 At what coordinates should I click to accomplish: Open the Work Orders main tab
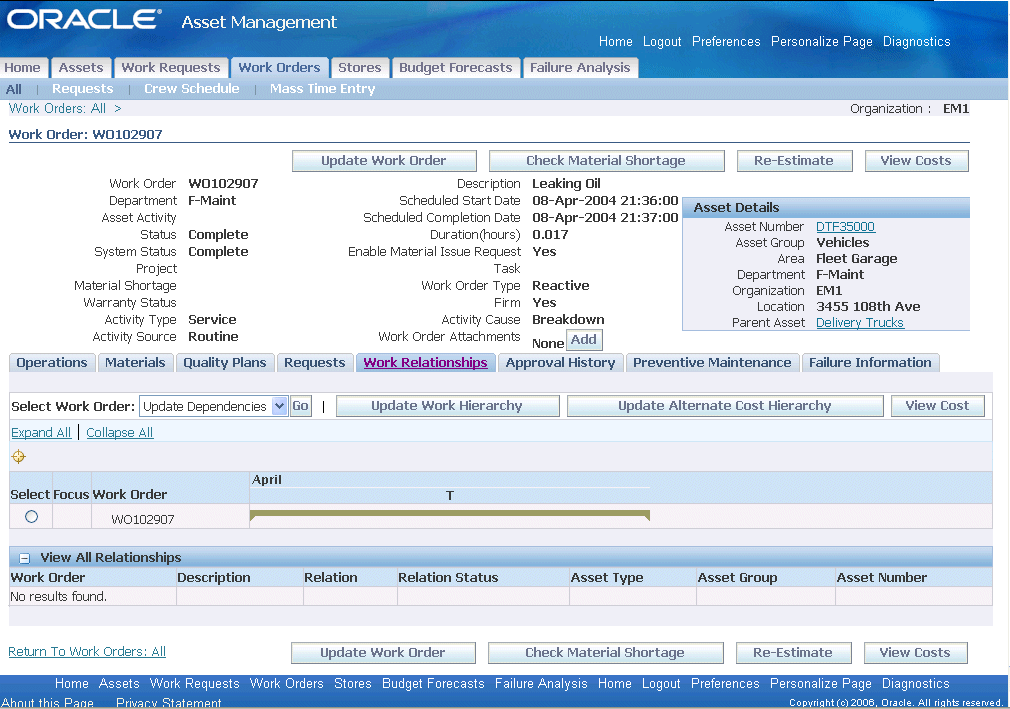pyautogui.click(x=279, y=68)
